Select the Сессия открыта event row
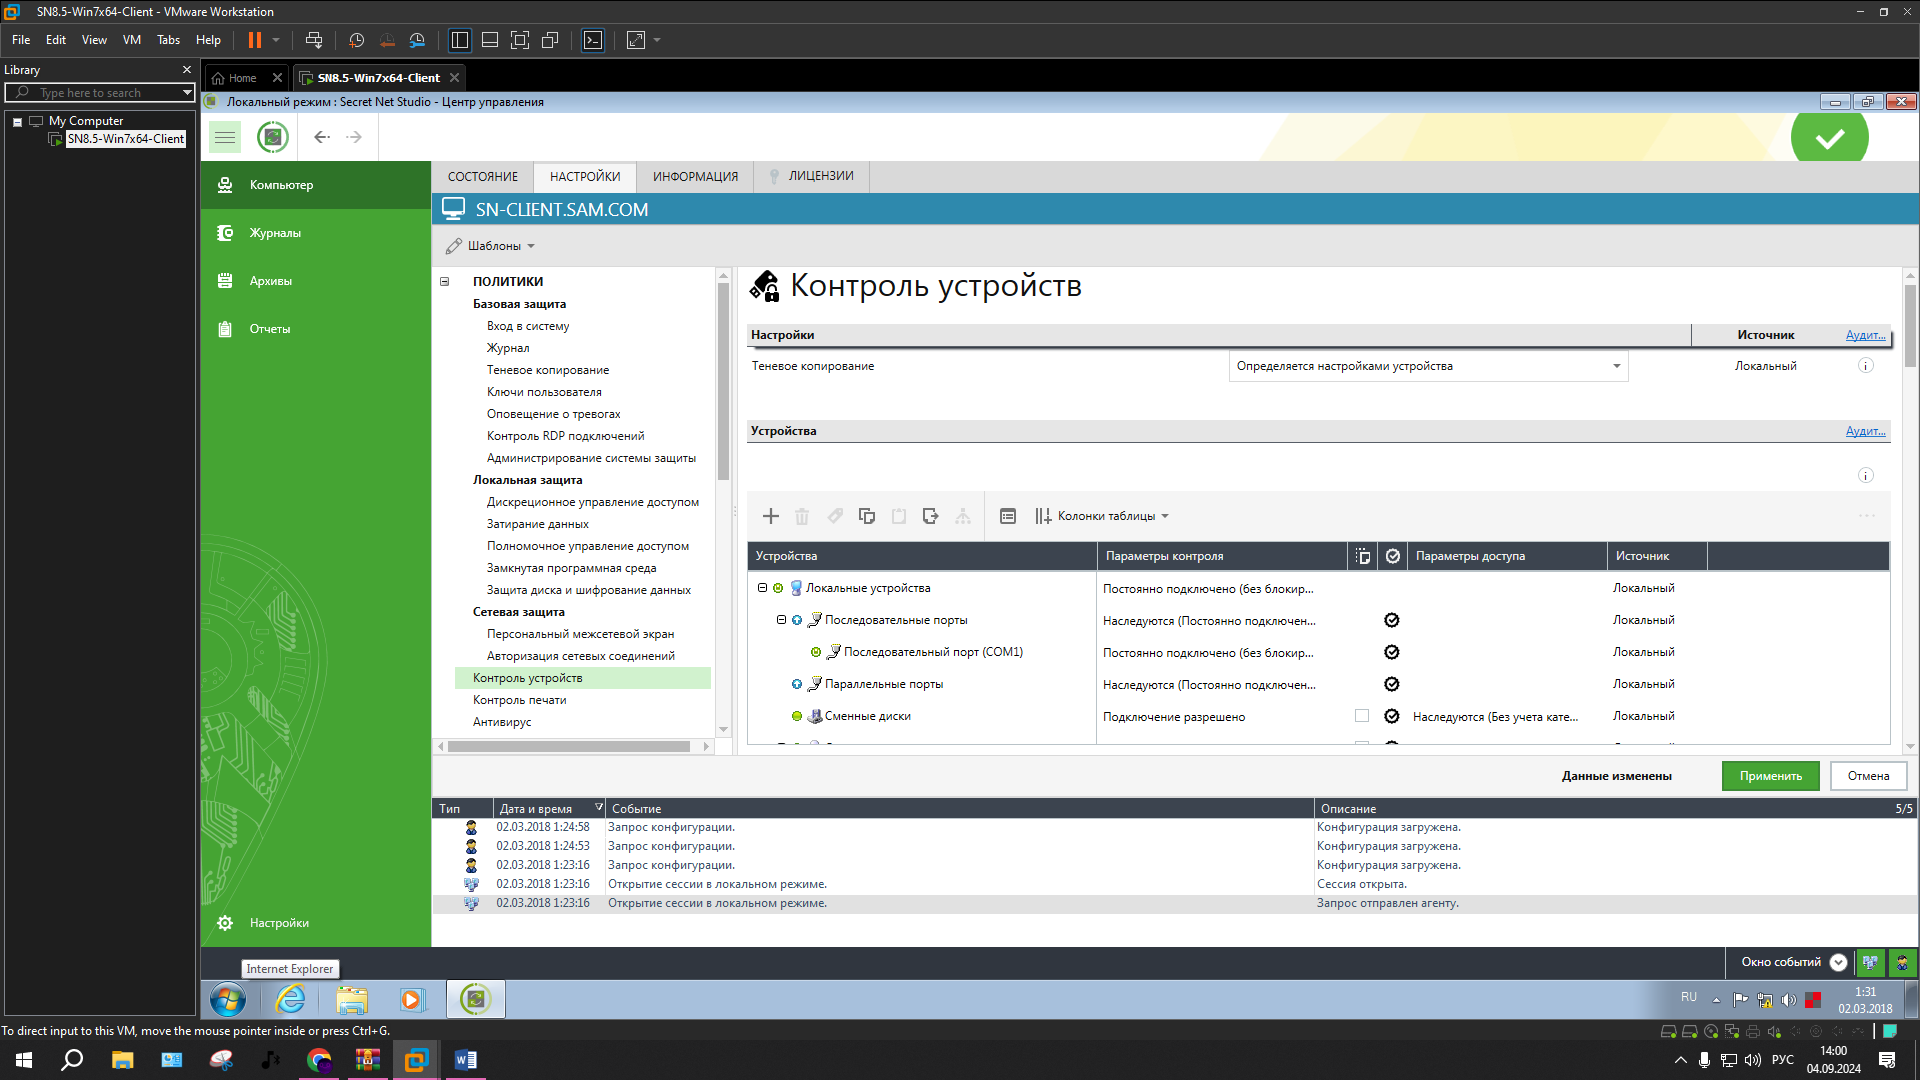Viewport: 1920px width, 1080px height. point(1174,884)
